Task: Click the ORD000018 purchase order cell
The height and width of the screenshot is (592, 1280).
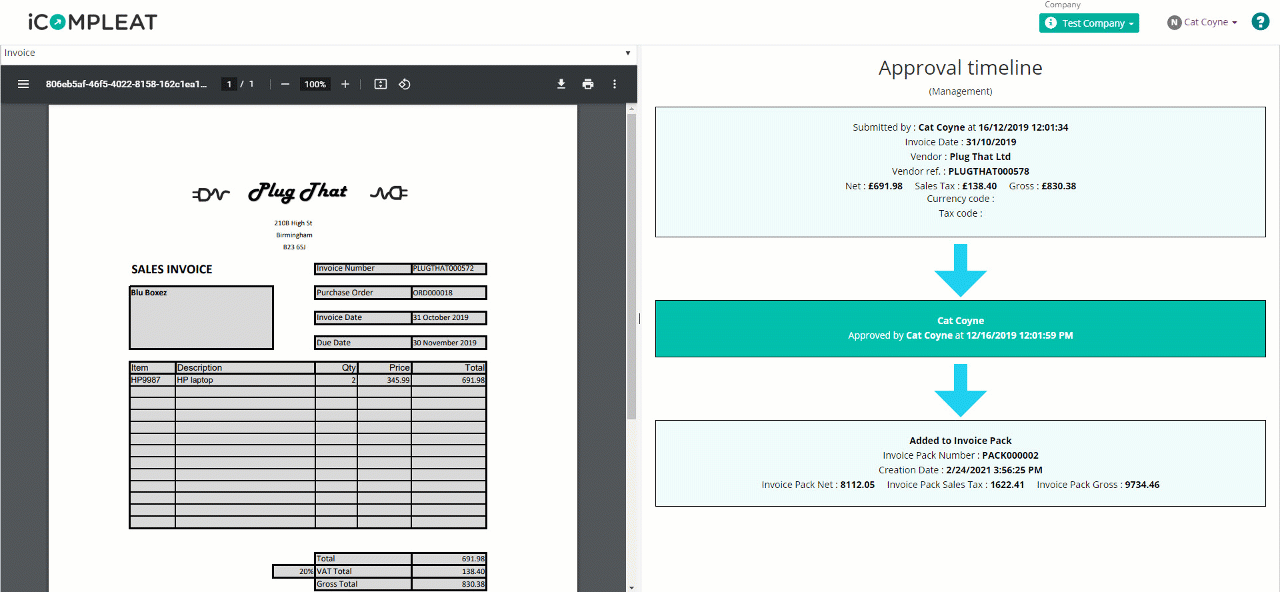Action: (x=449, y=293)
